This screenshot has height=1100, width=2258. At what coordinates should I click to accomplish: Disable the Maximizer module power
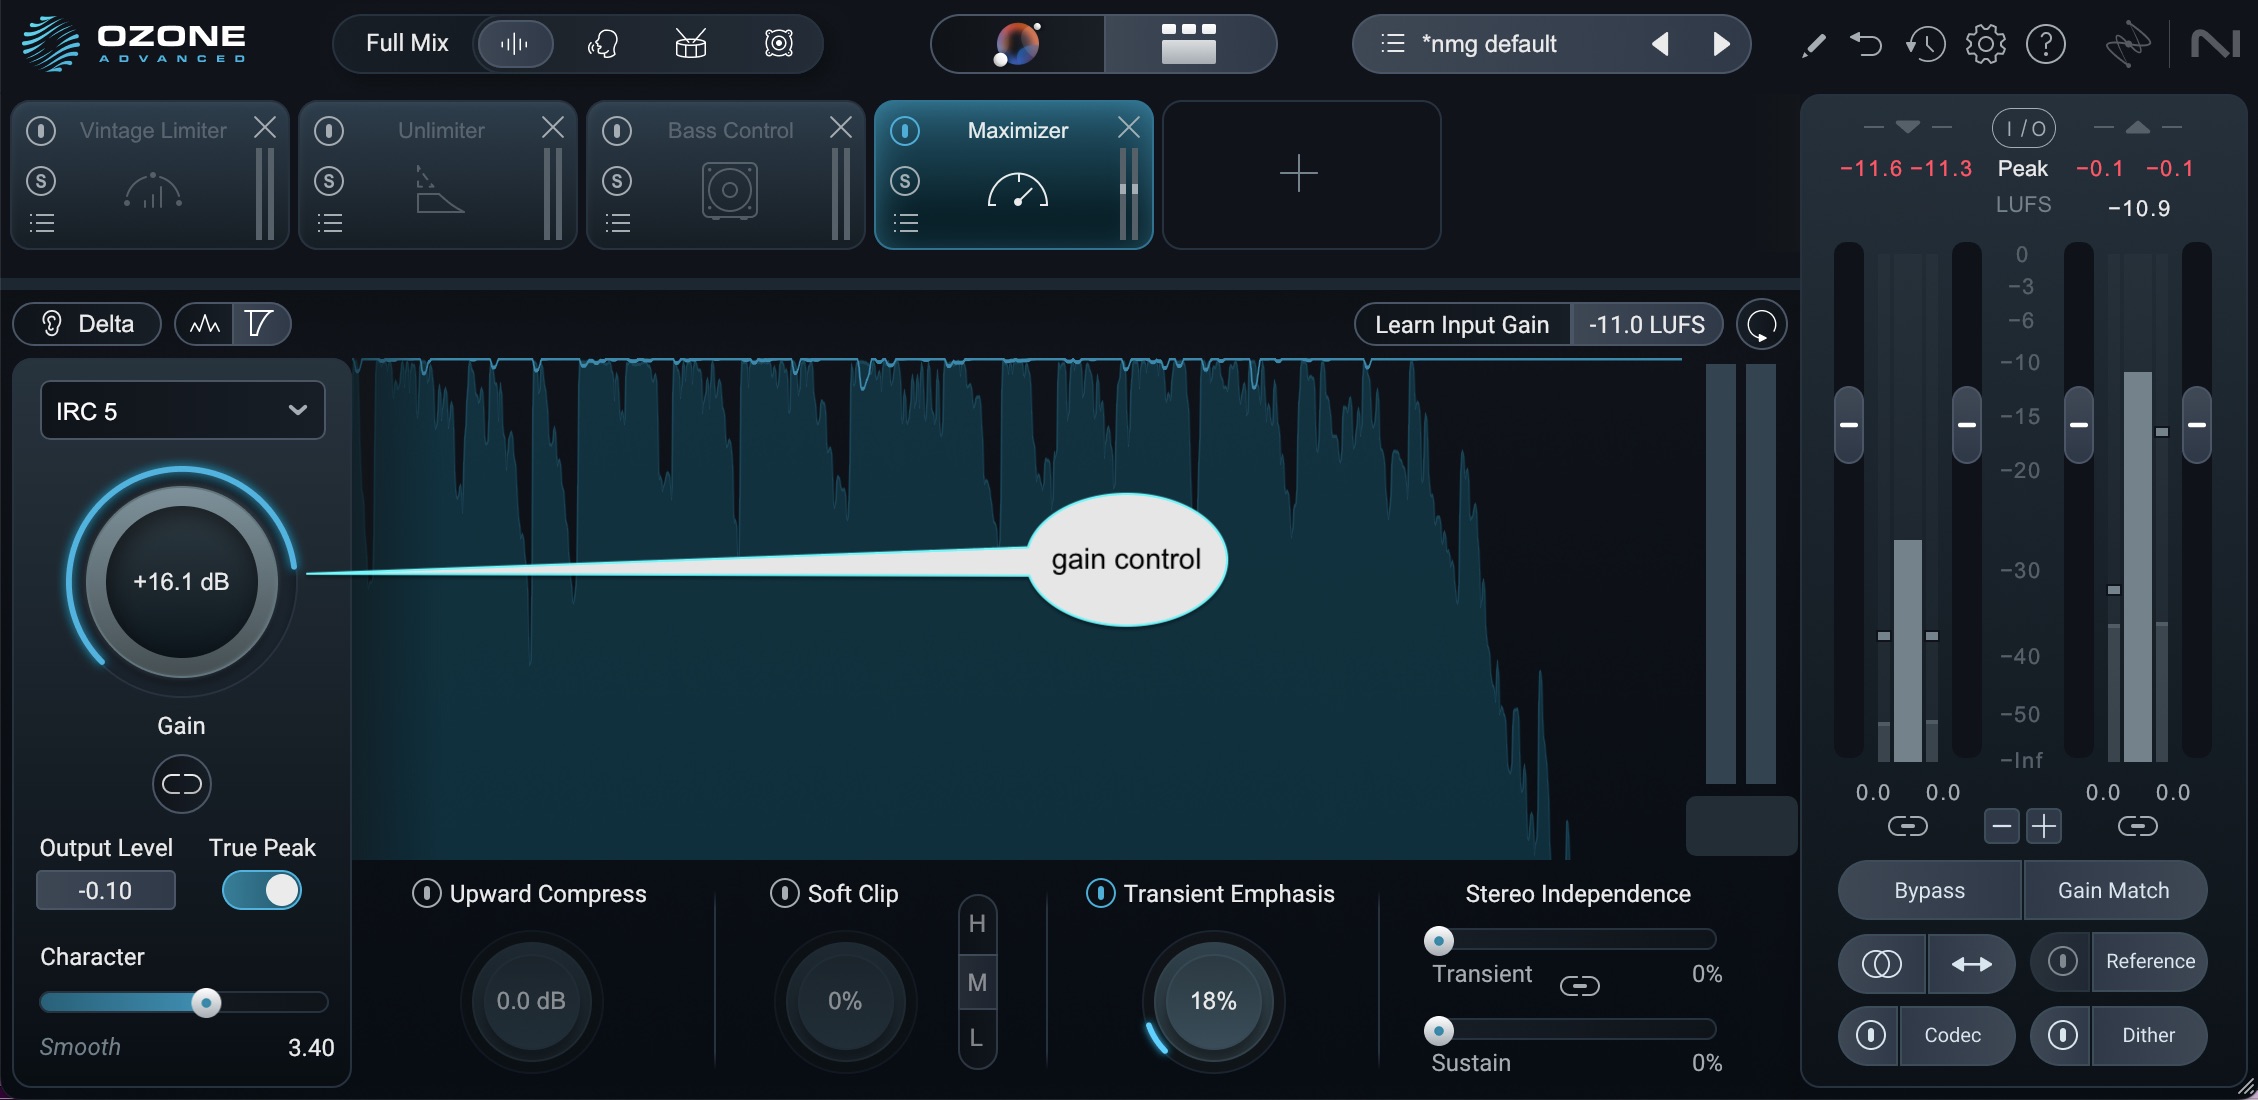[x=905, y=130]
